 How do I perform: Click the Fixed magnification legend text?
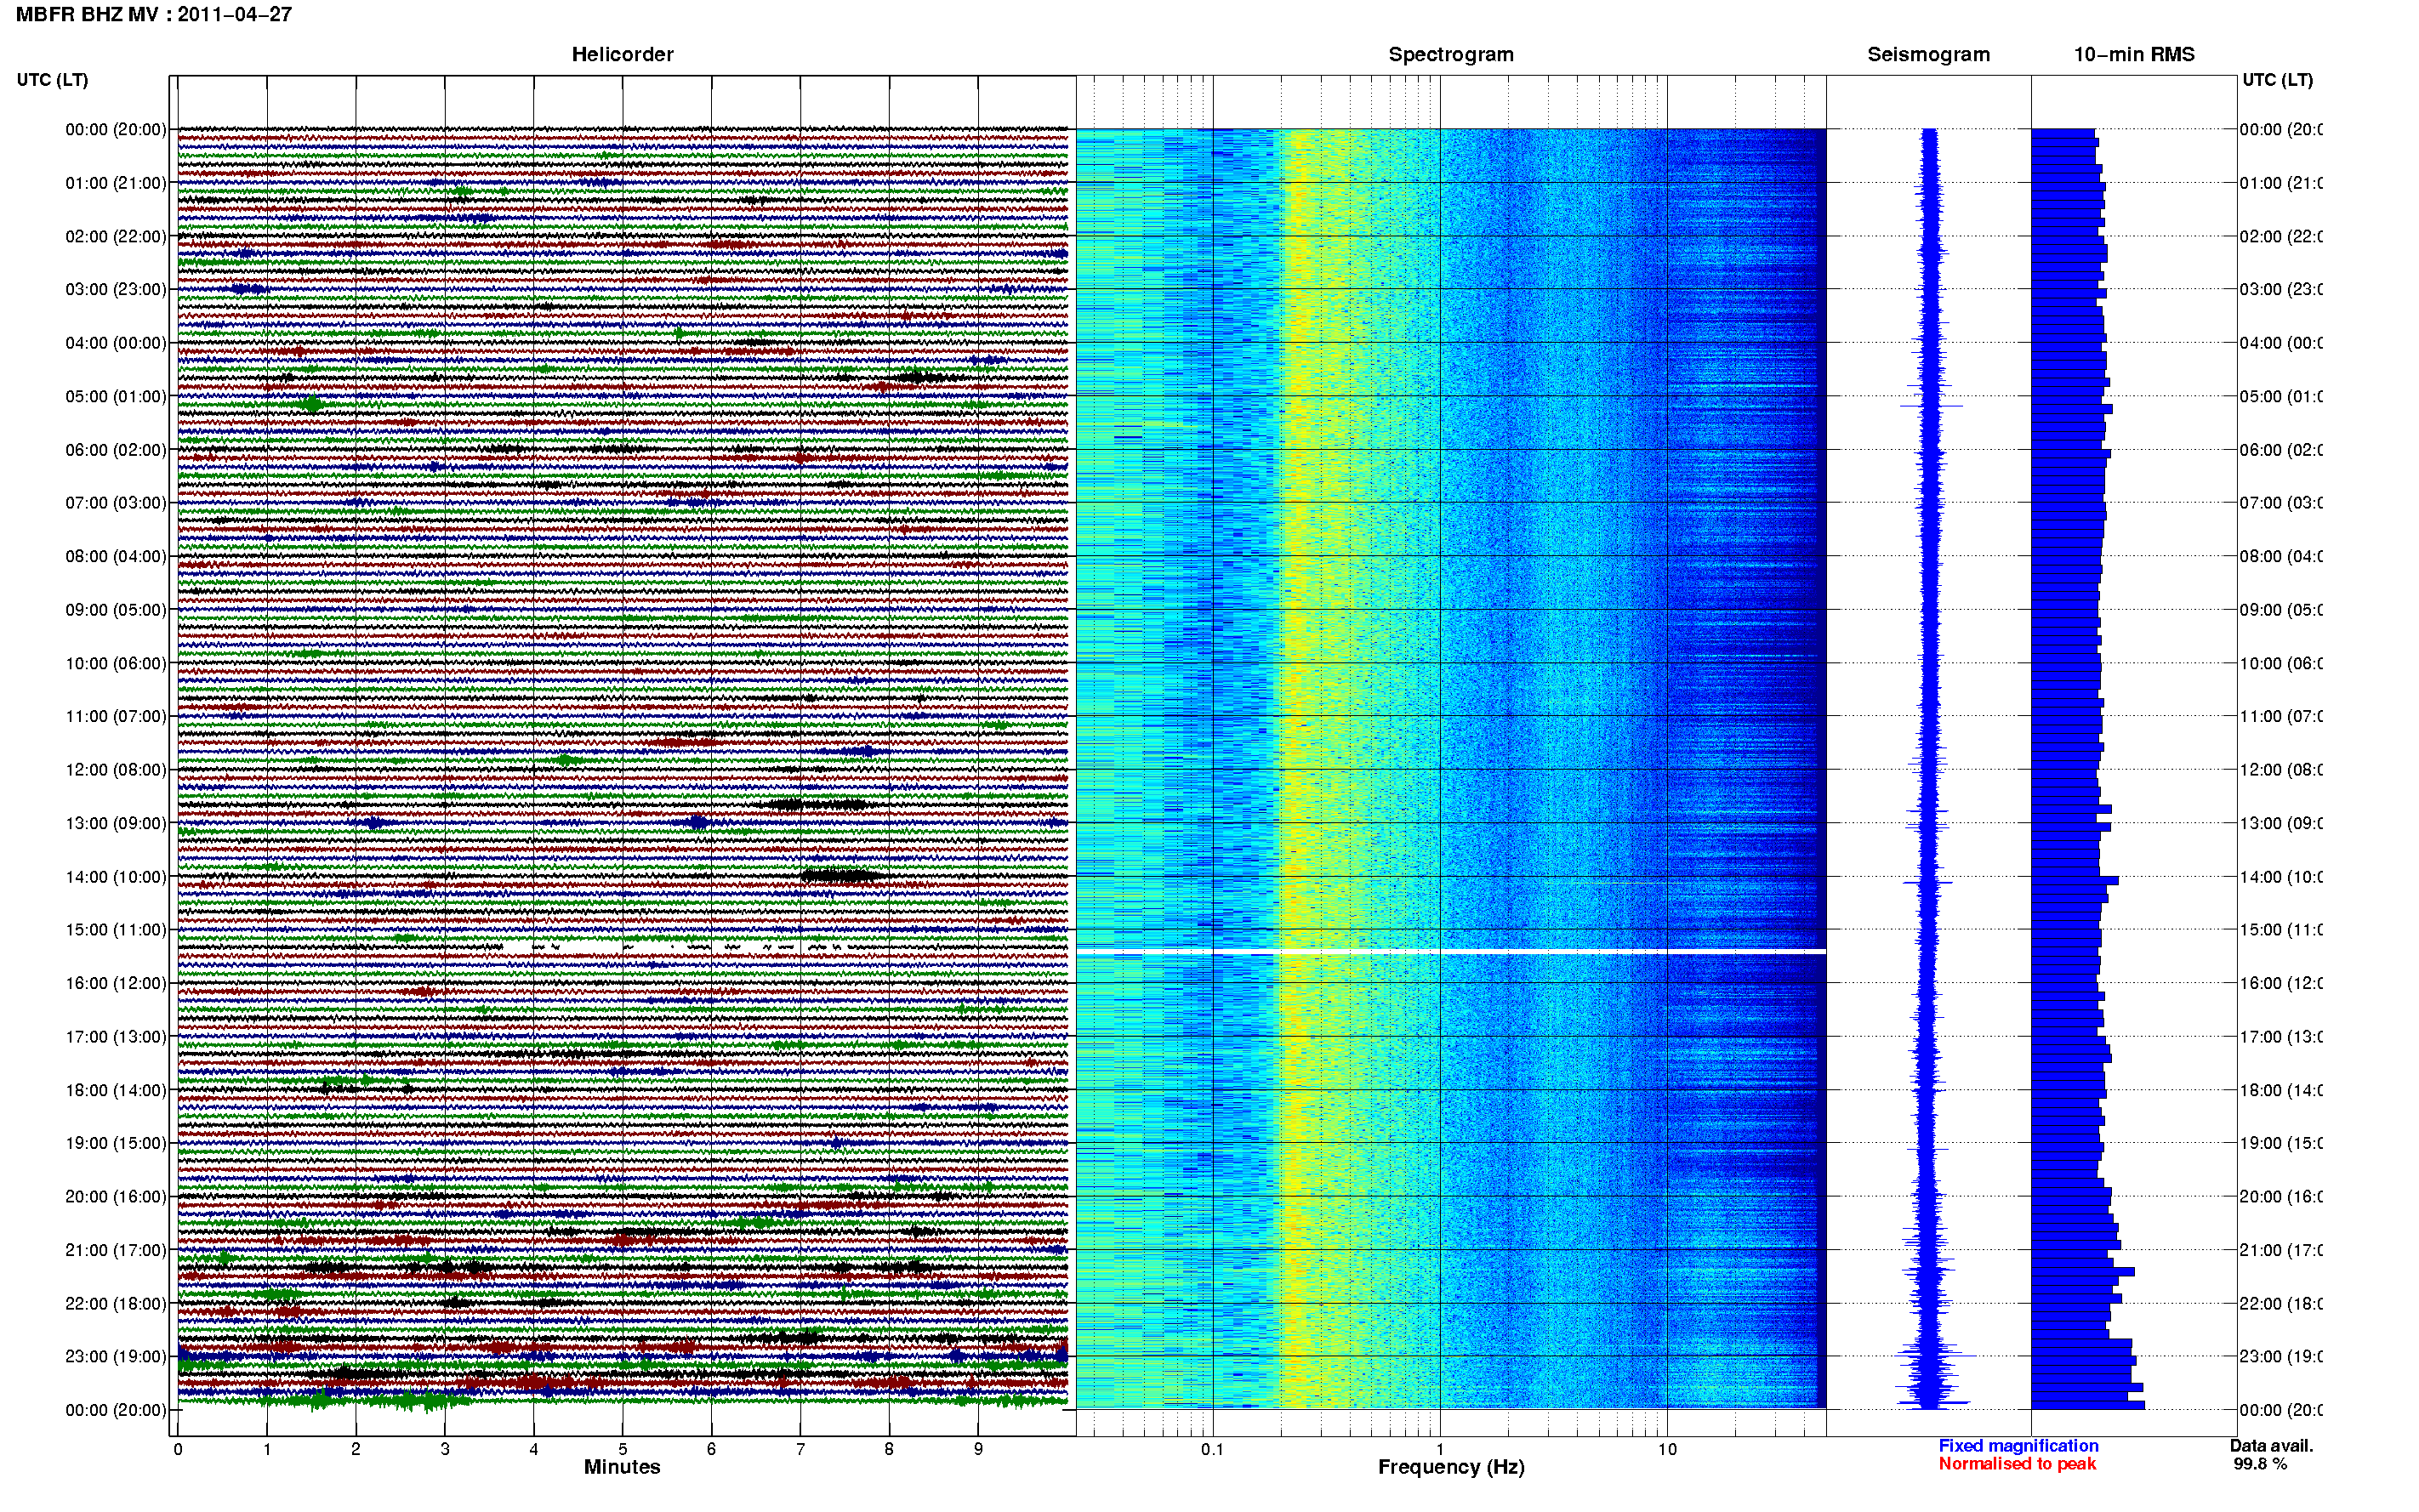click(x=2018, y=1446)
